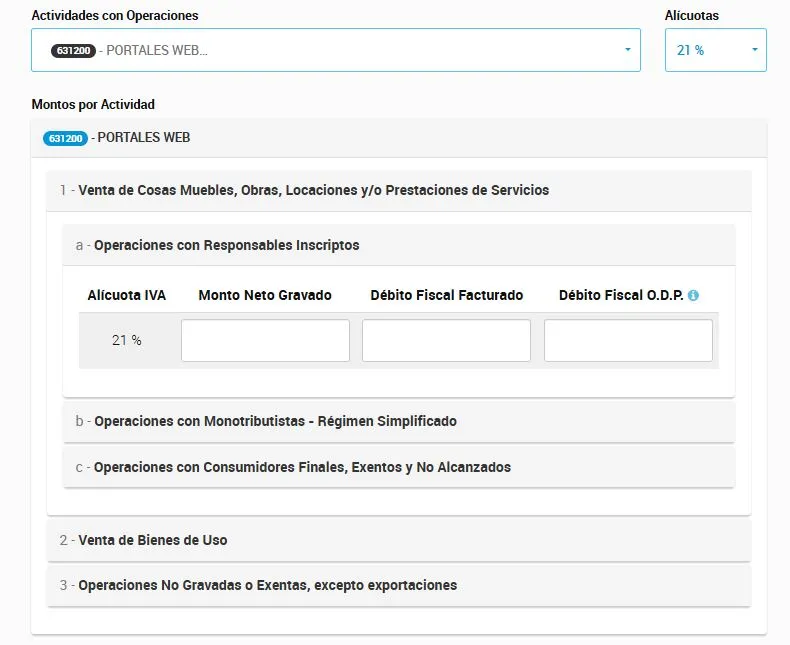
Task: Click the Monto Neto Gravado input field
Action: (265, 340)
